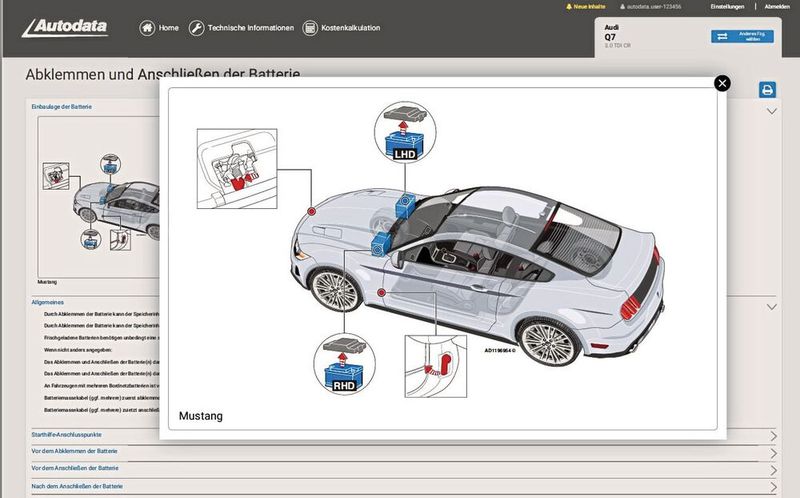The width and height of the screenshot is (800, 498).
Task: Click the upper blue battery on car
Action: pos(406,205)
